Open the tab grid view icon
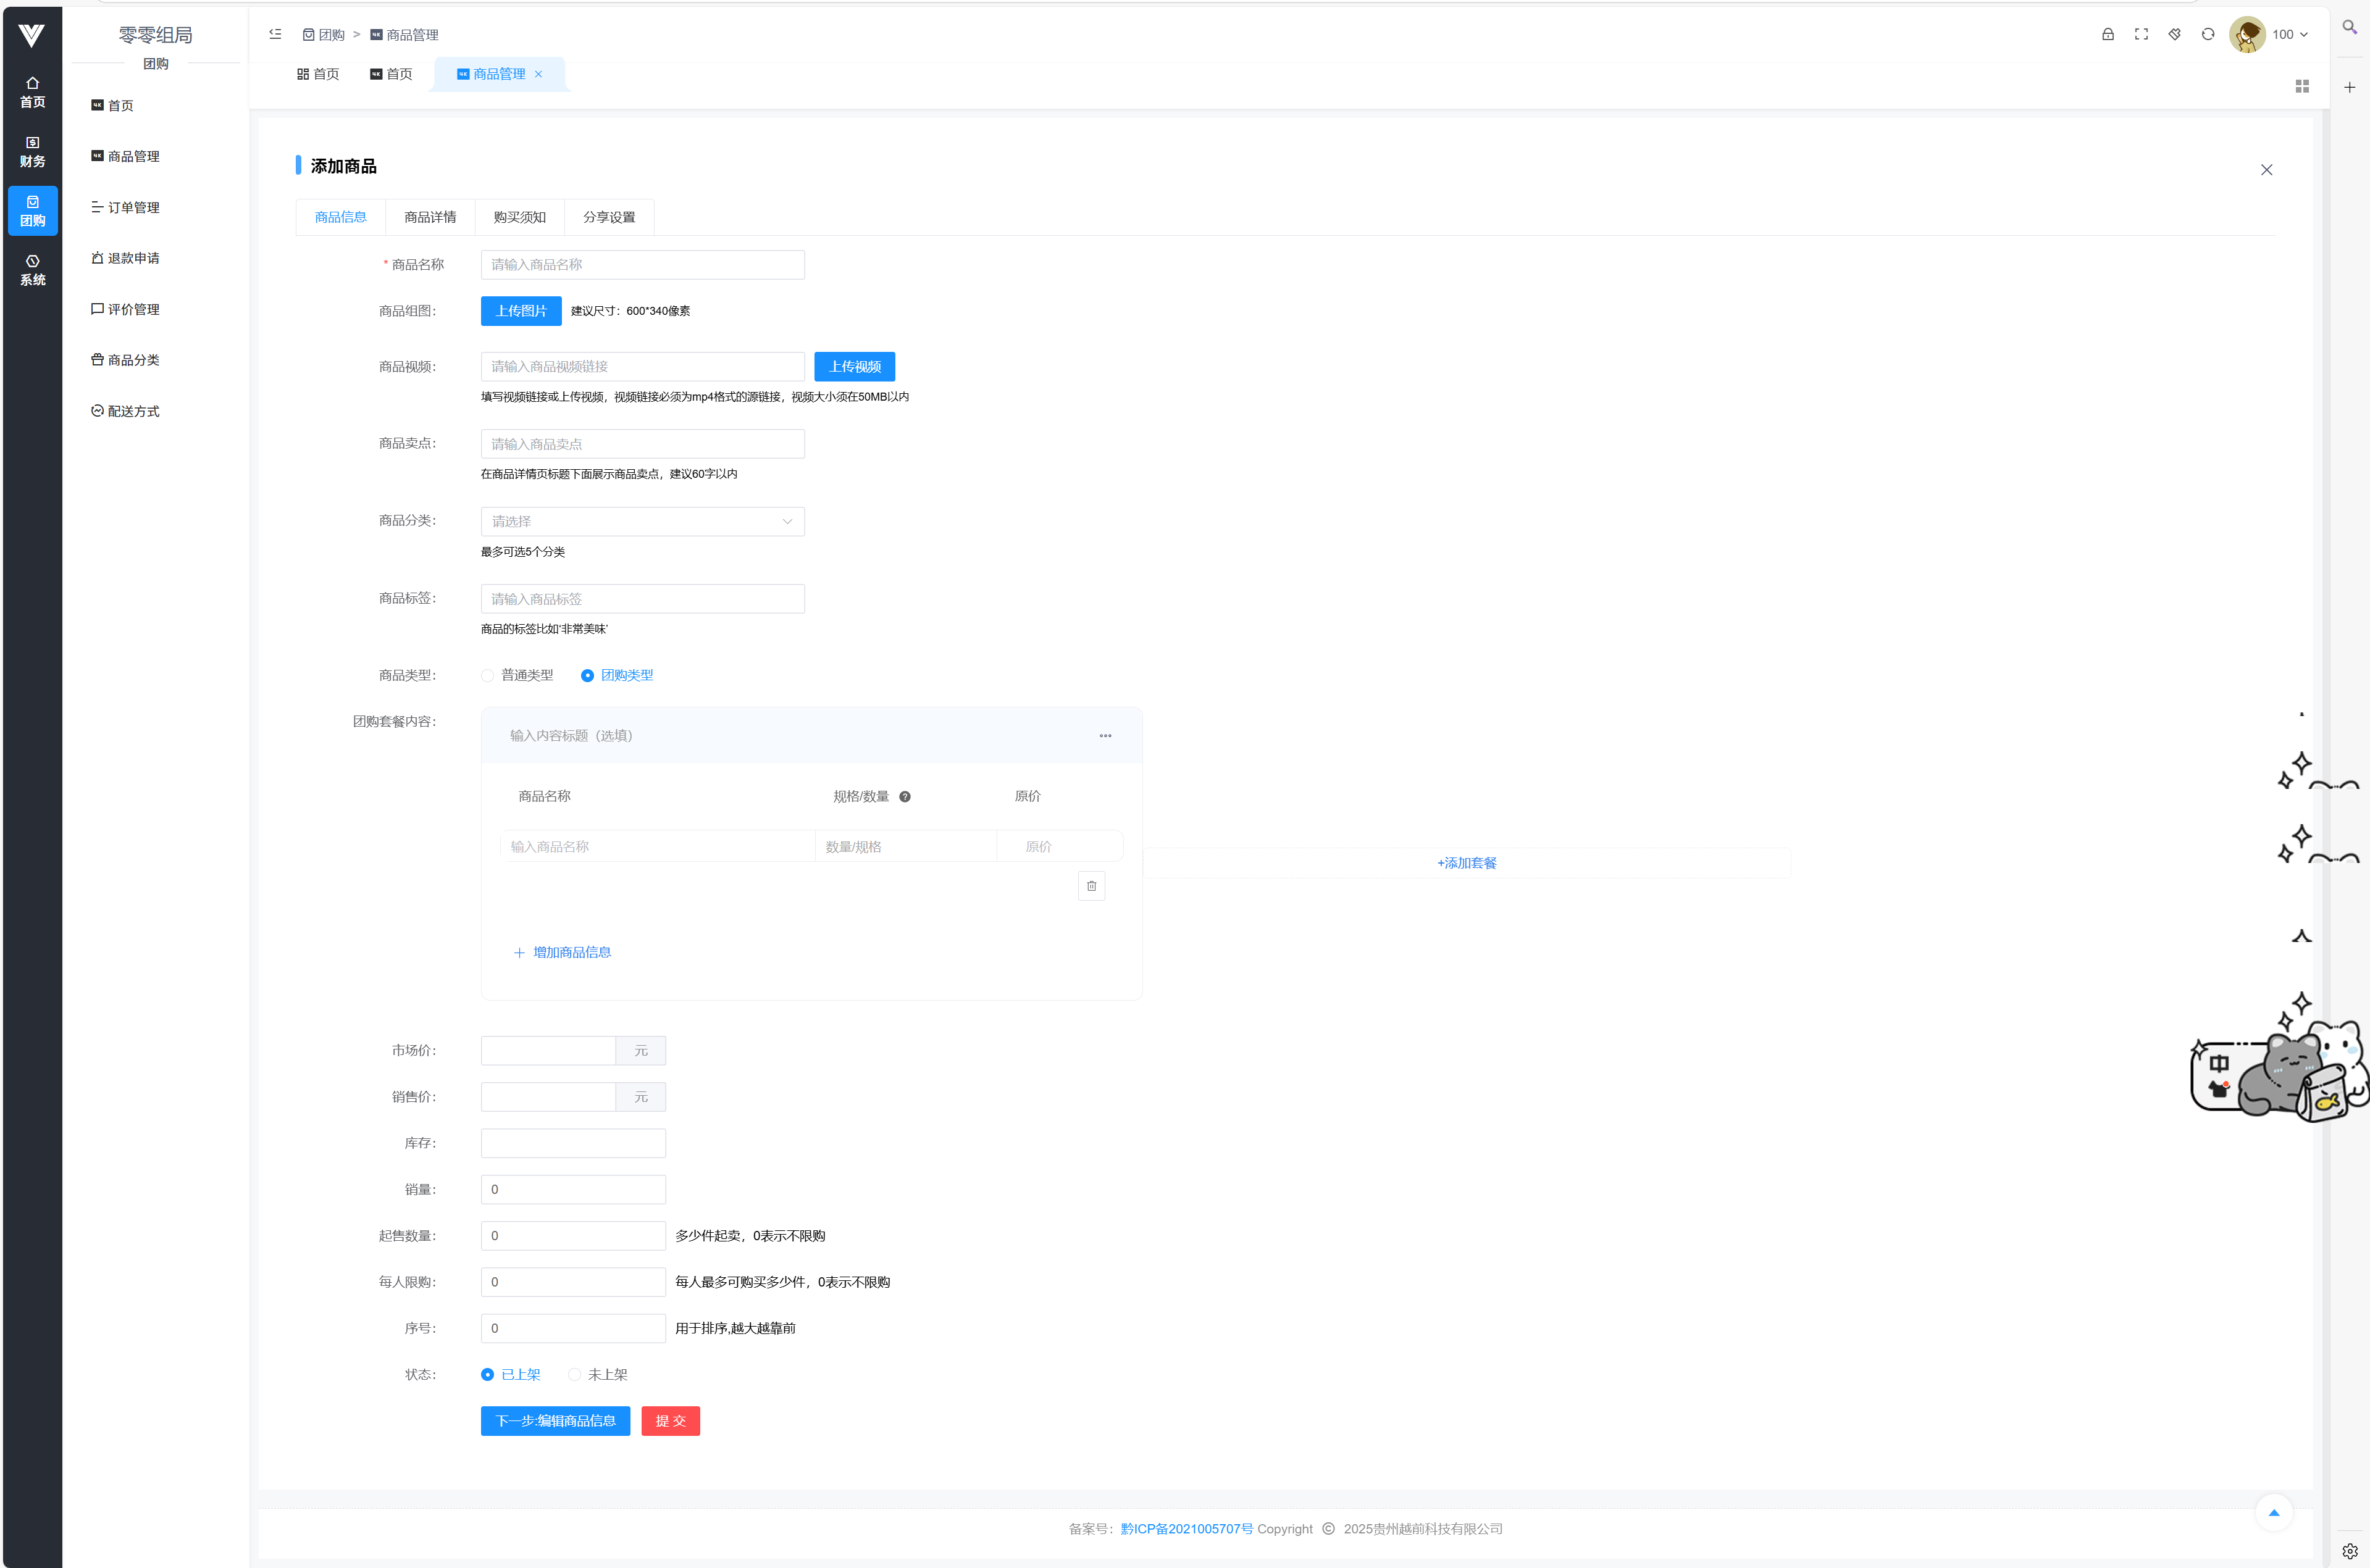Screen dimensions: 2370x1568 tap(2302, 87)
